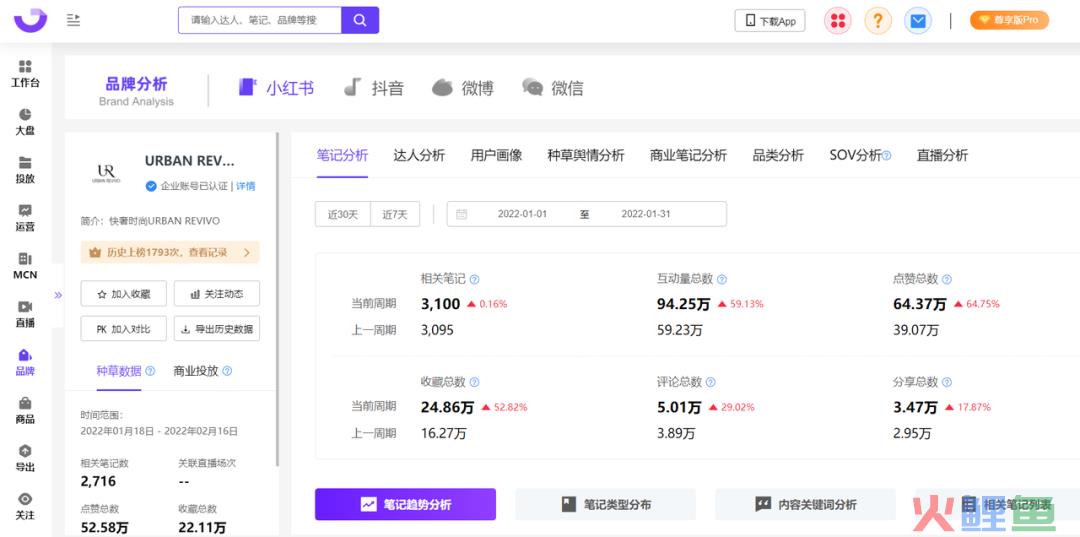The width and height of the screenshot is (1080, 537).
Task: Click the brand panel vertical scrollbar
Action: click(277, 299)
